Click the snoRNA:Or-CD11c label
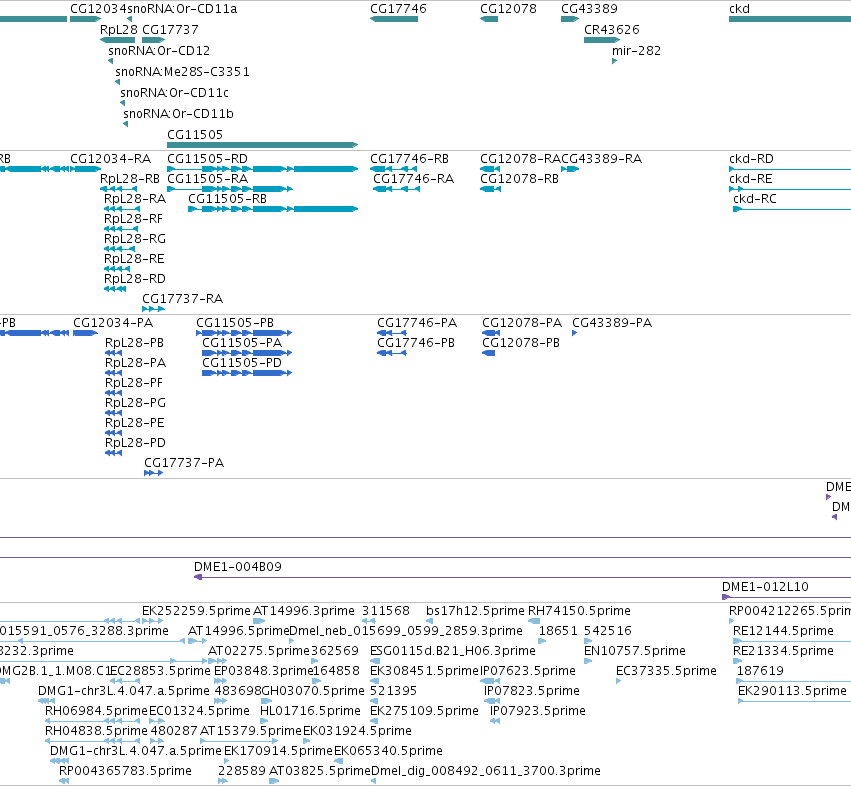Viewport: 851px width, 786px height. click(x=174, y=93)
